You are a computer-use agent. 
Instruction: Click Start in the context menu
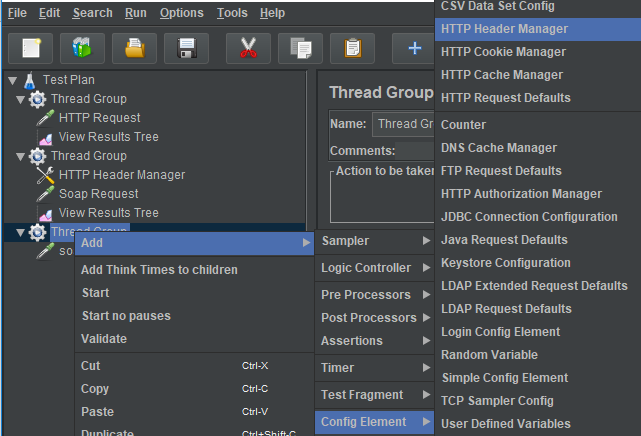tap(194, 293)
